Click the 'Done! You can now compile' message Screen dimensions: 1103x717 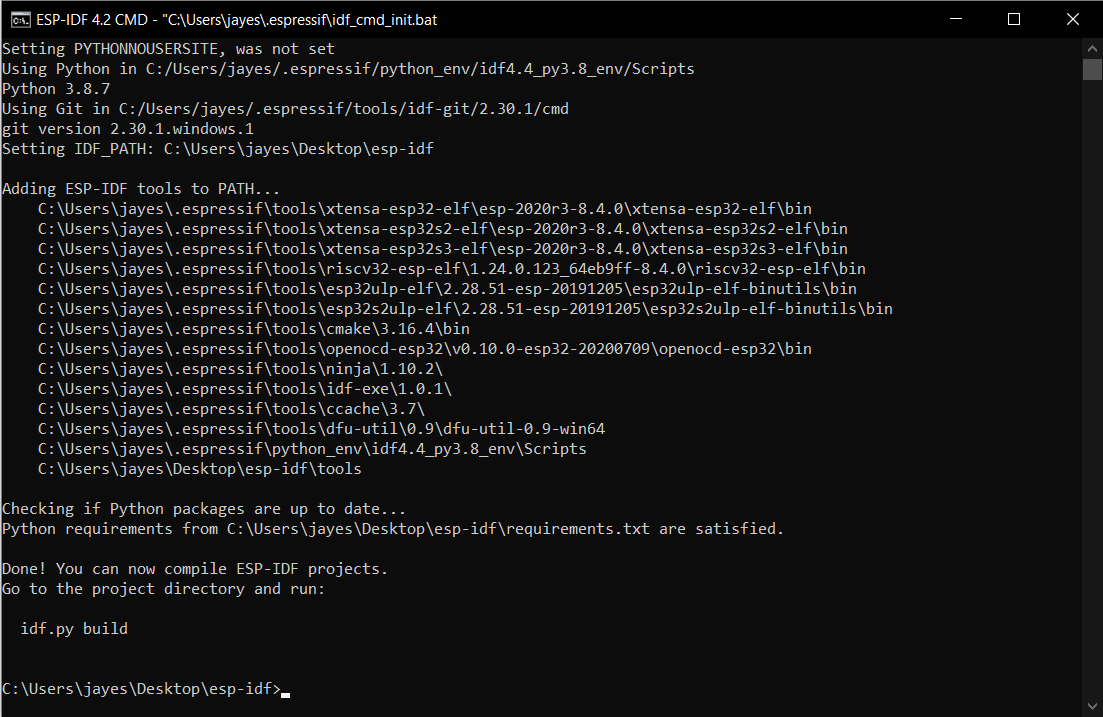(195, 569)
